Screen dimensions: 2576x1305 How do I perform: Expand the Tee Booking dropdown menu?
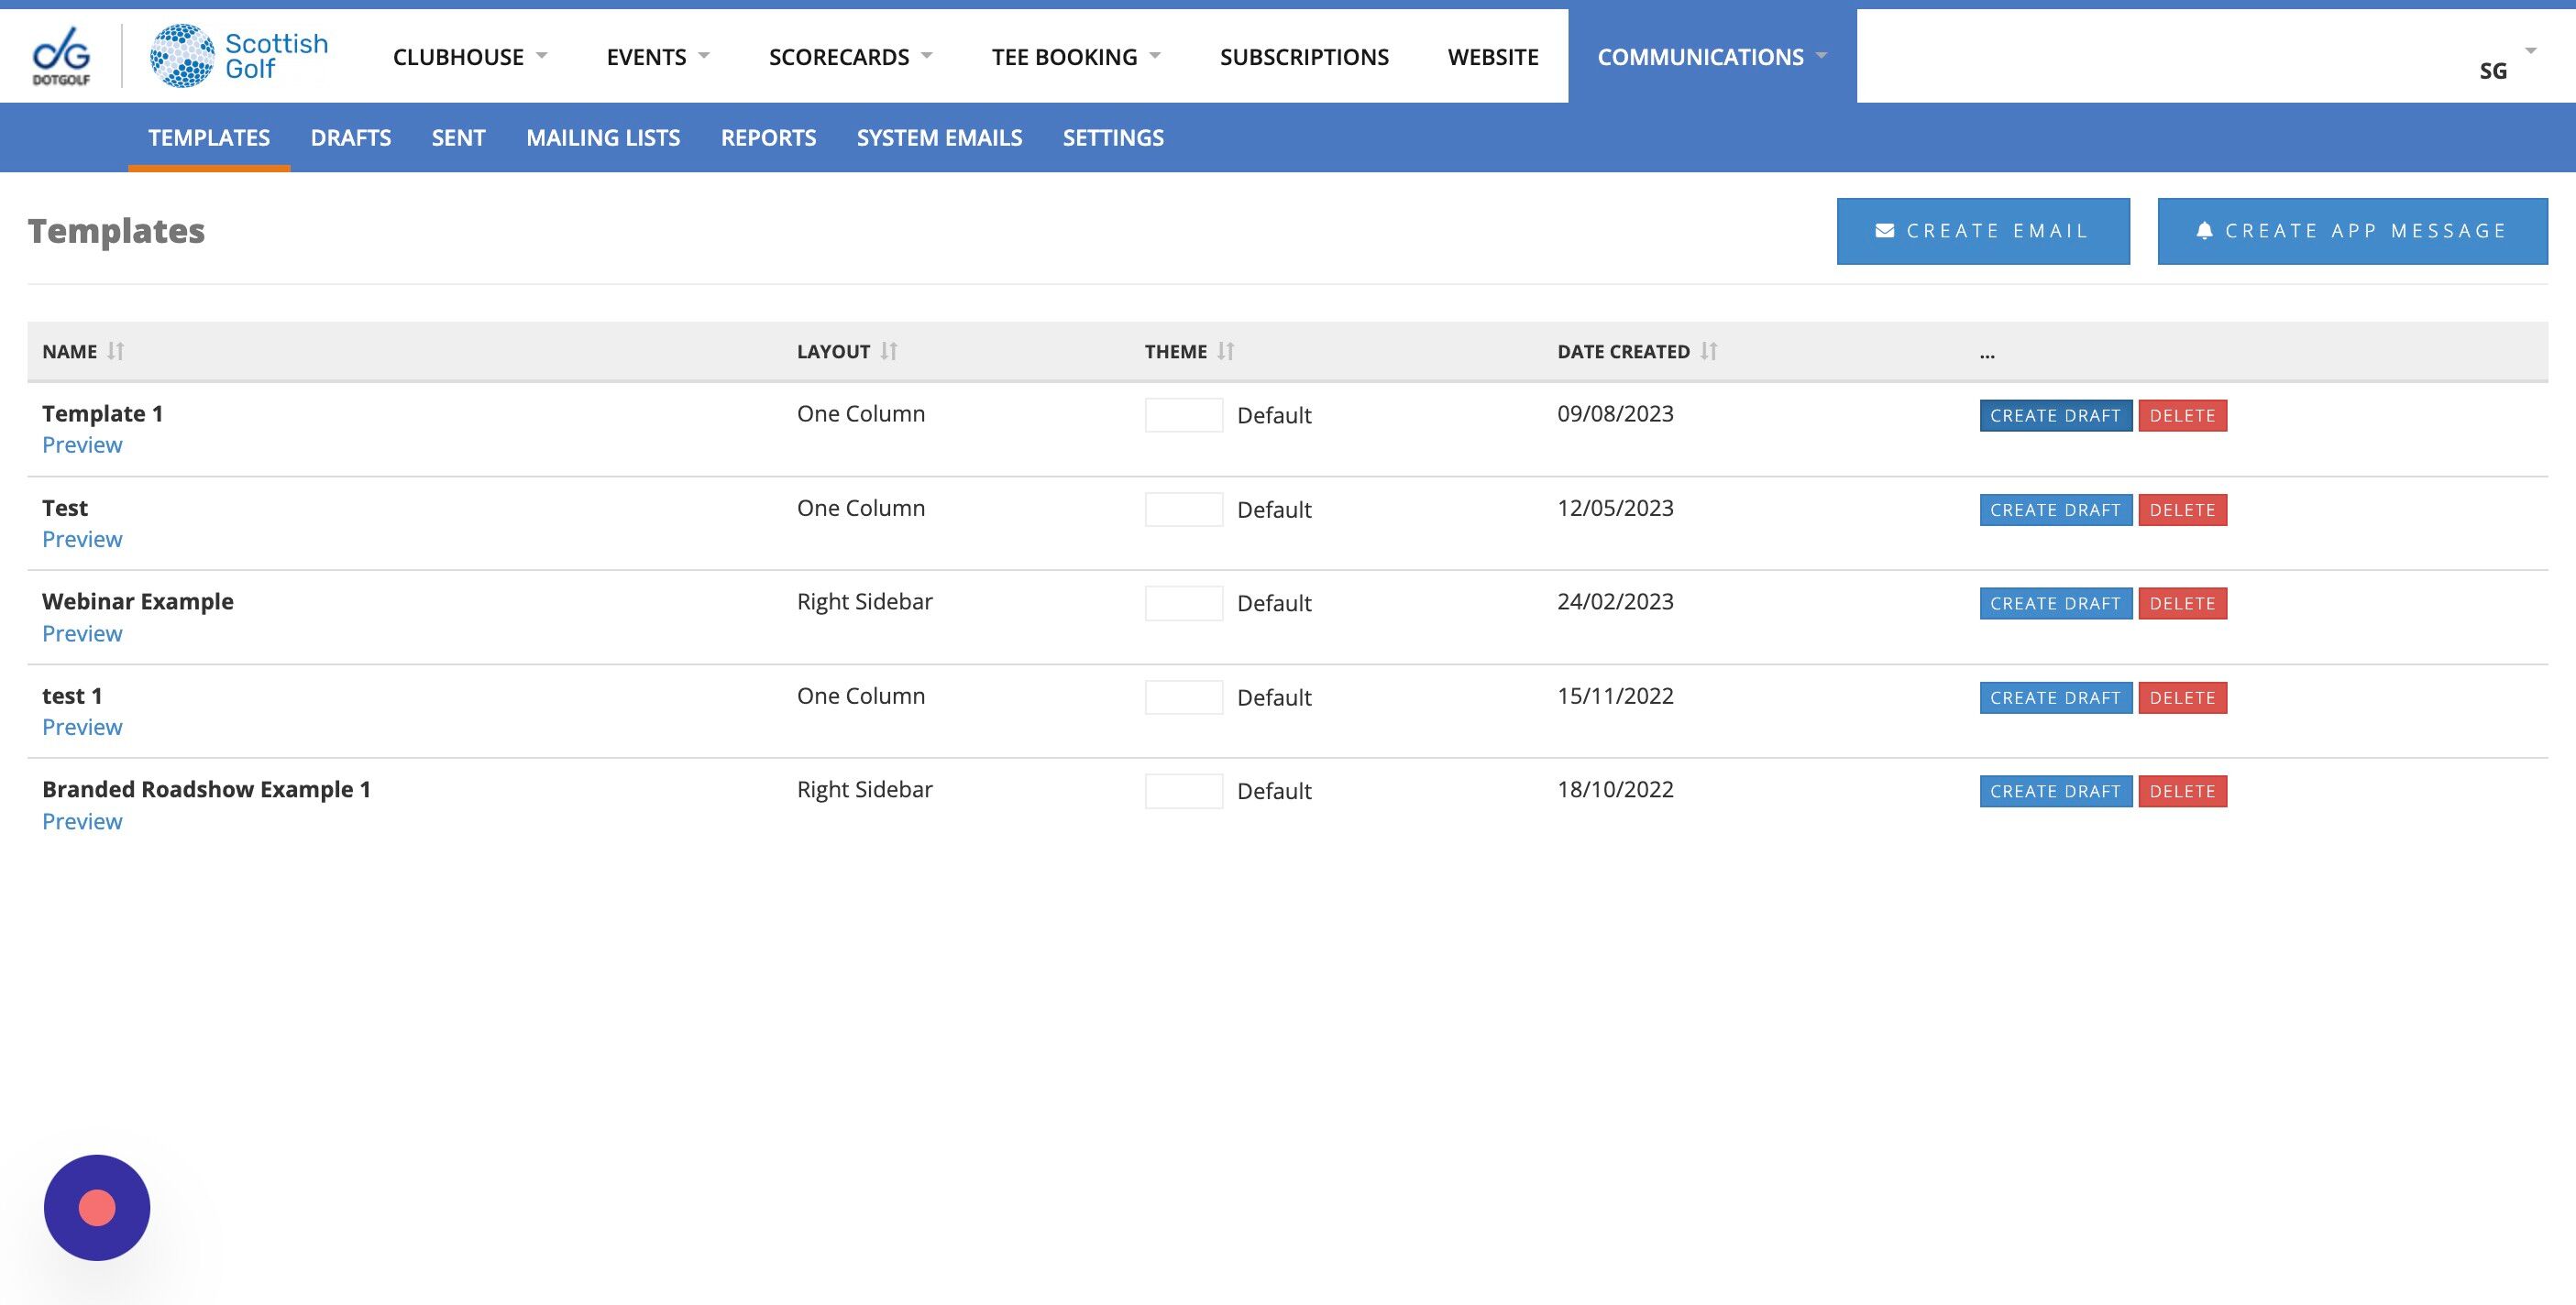click(x=1075, y=56)
